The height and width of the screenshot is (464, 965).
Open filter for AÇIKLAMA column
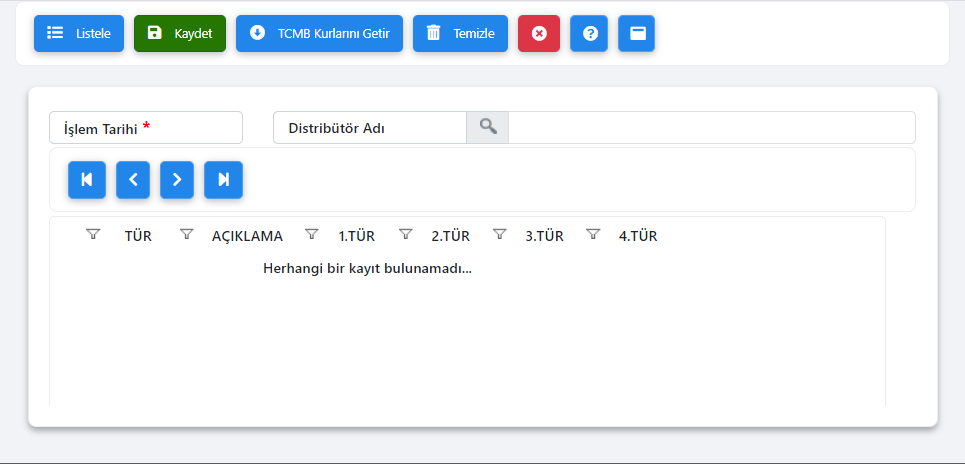point(186,235)
